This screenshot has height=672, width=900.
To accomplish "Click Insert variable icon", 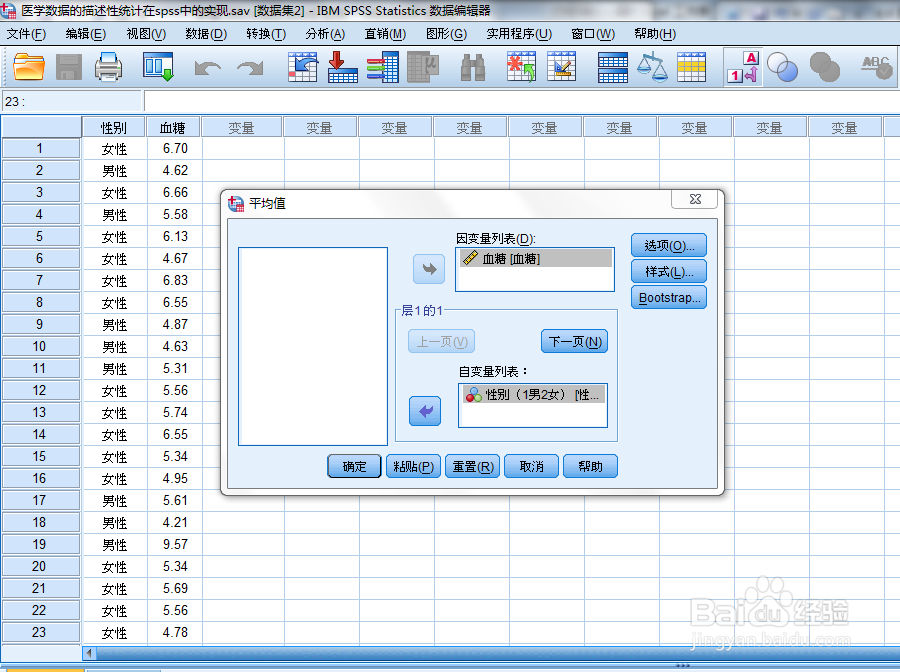I will tap(561, 67).
